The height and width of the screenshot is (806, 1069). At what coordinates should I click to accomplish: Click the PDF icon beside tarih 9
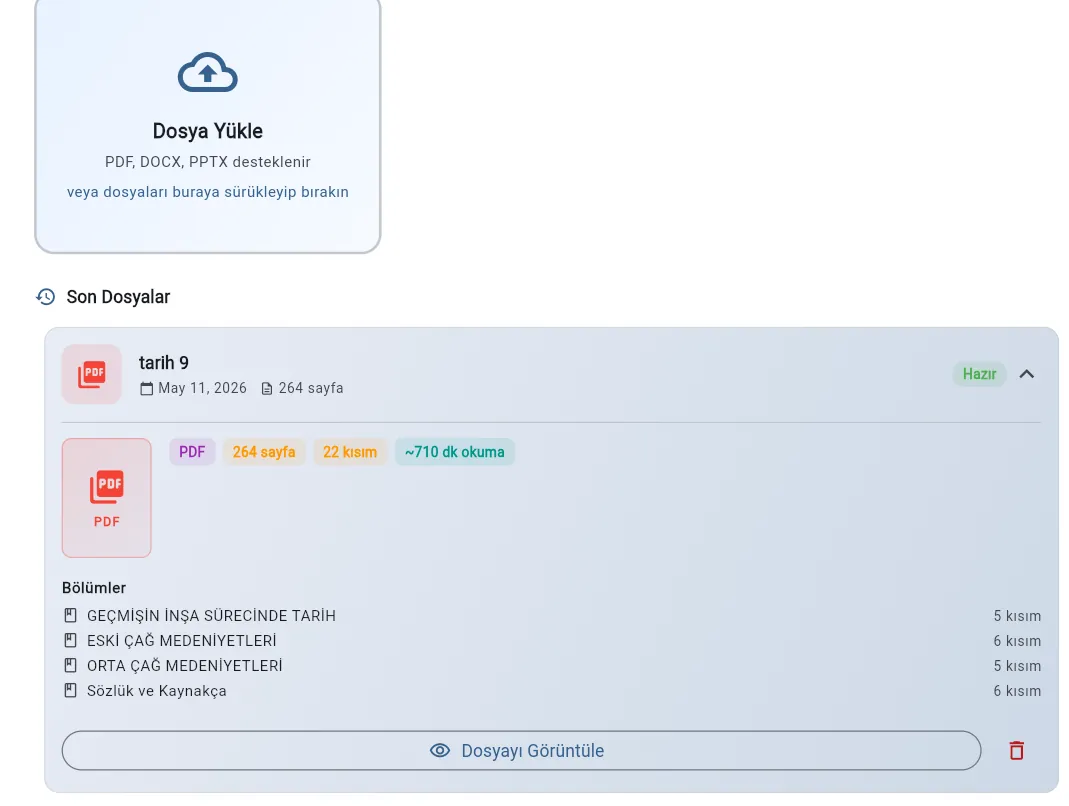tap(91, 374)
